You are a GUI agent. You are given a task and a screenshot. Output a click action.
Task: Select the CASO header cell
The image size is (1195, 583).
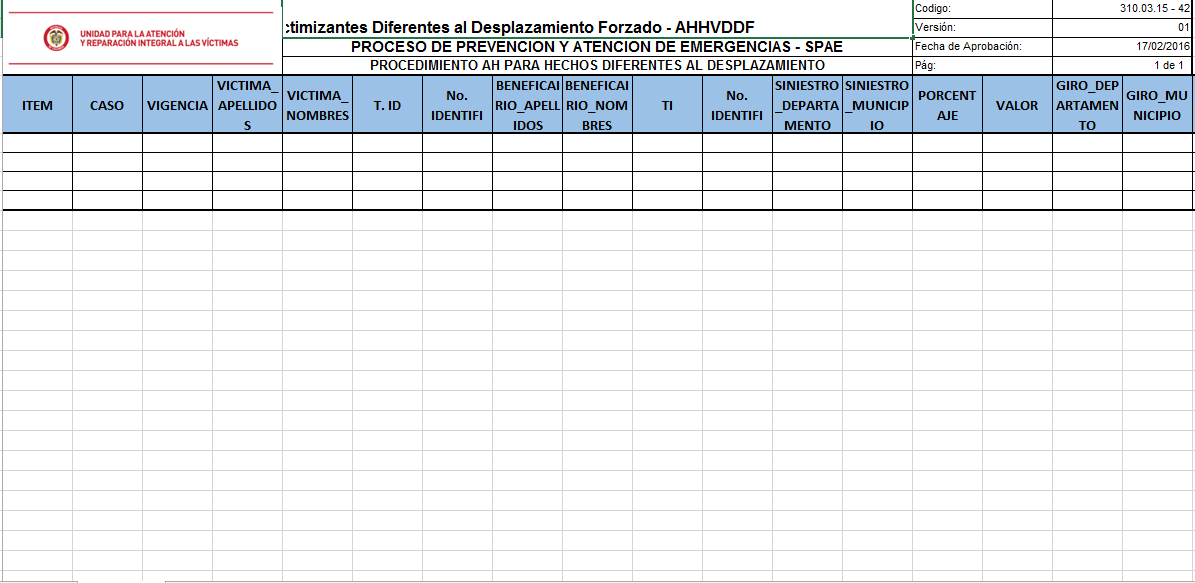(107, 105)
